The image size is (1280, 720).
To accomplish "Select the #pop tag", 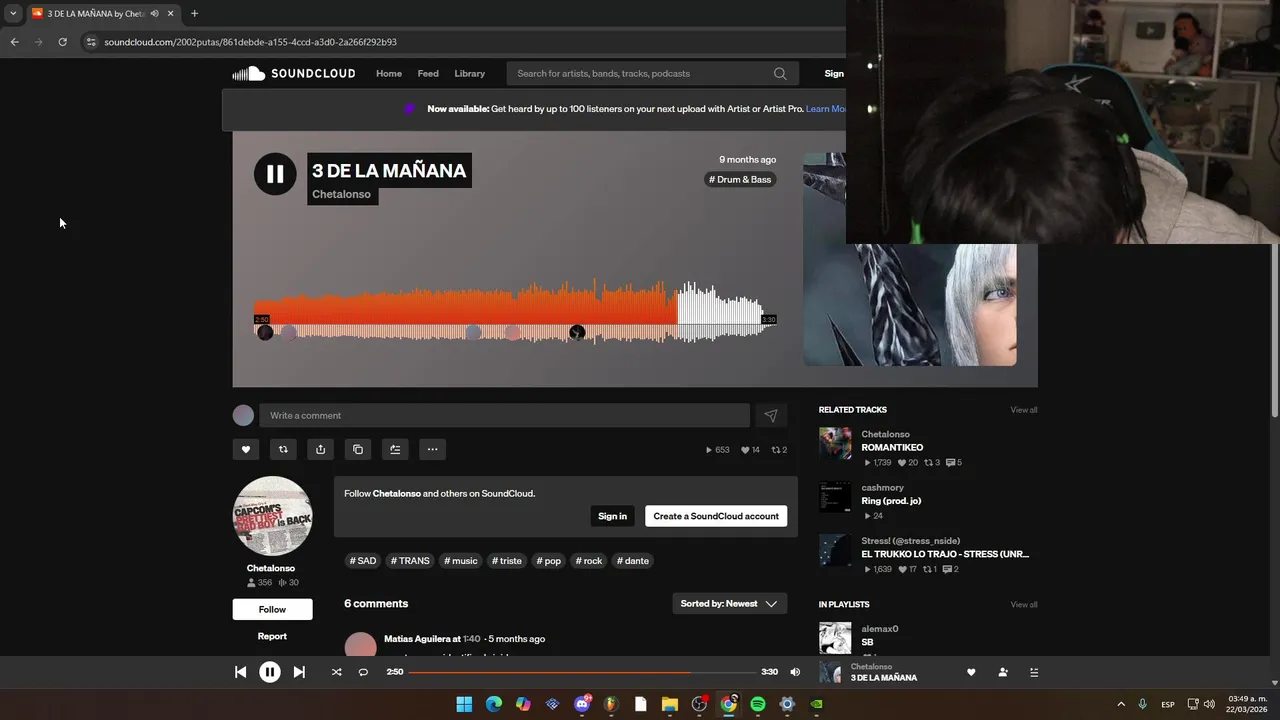I will point(549,561).
